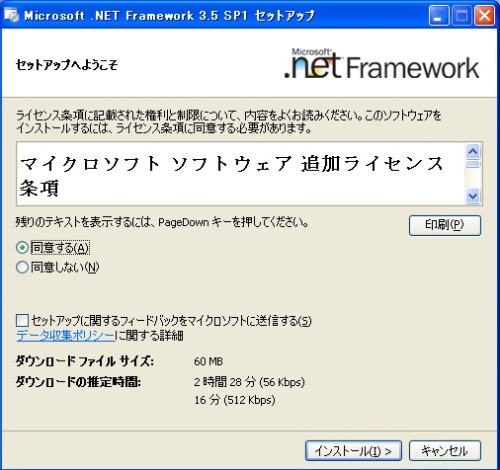Click inside the license terms text box
500x470 pixels.
241,174
